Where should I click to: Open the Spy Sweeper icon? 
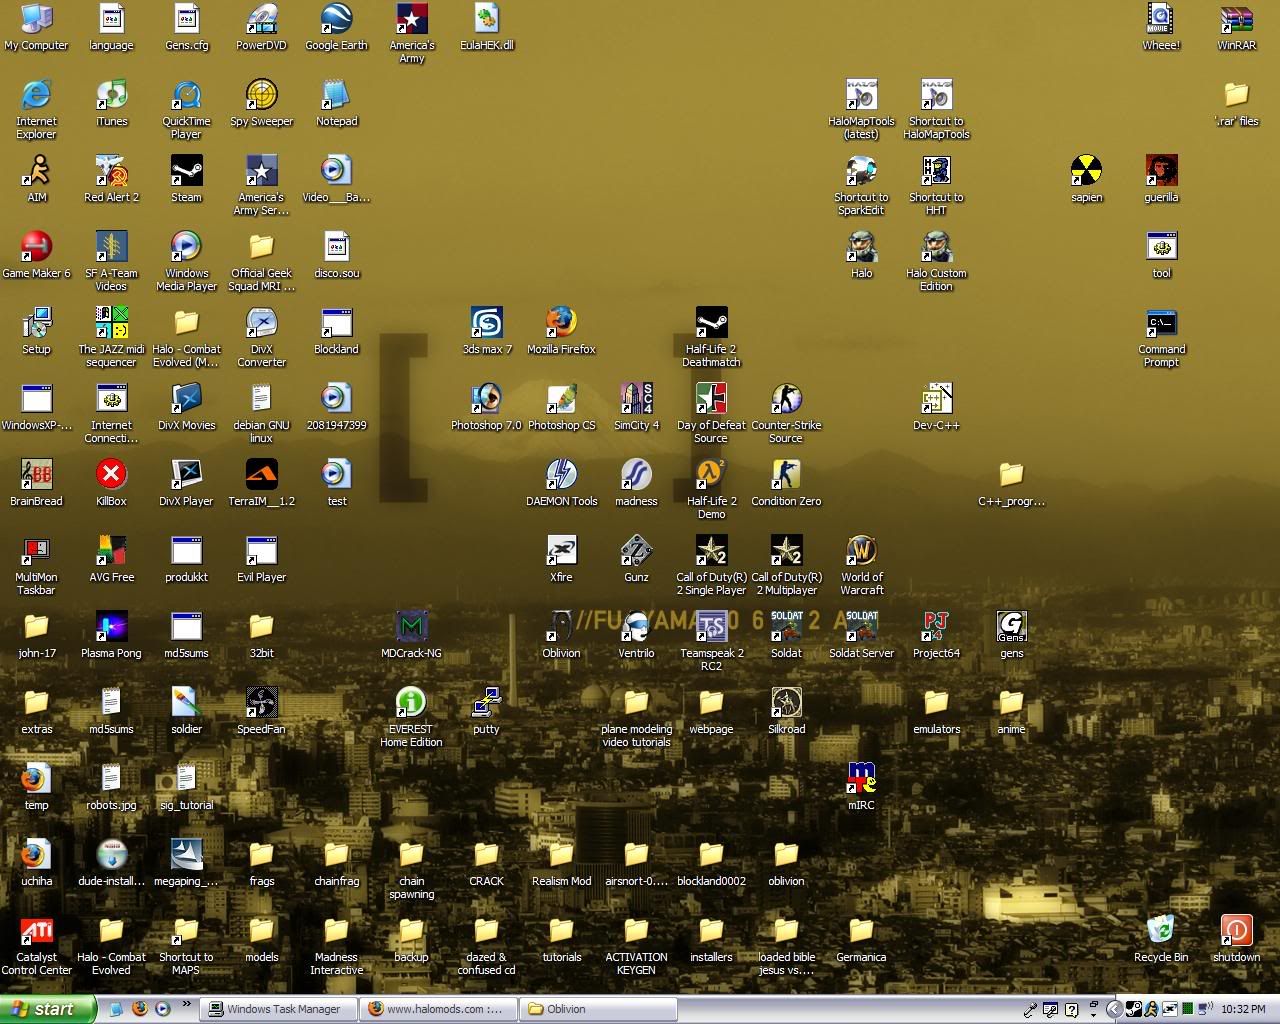pos(261,103)
